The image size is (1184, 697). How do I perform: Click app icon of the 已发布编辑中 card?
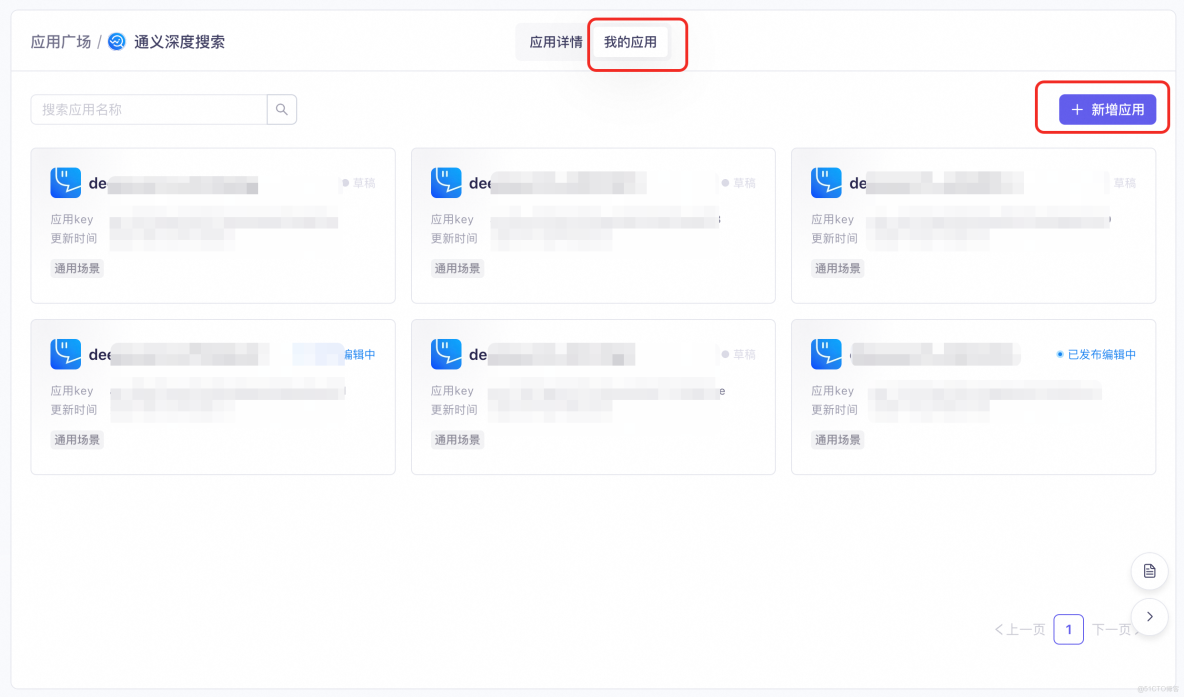(826, 354)
